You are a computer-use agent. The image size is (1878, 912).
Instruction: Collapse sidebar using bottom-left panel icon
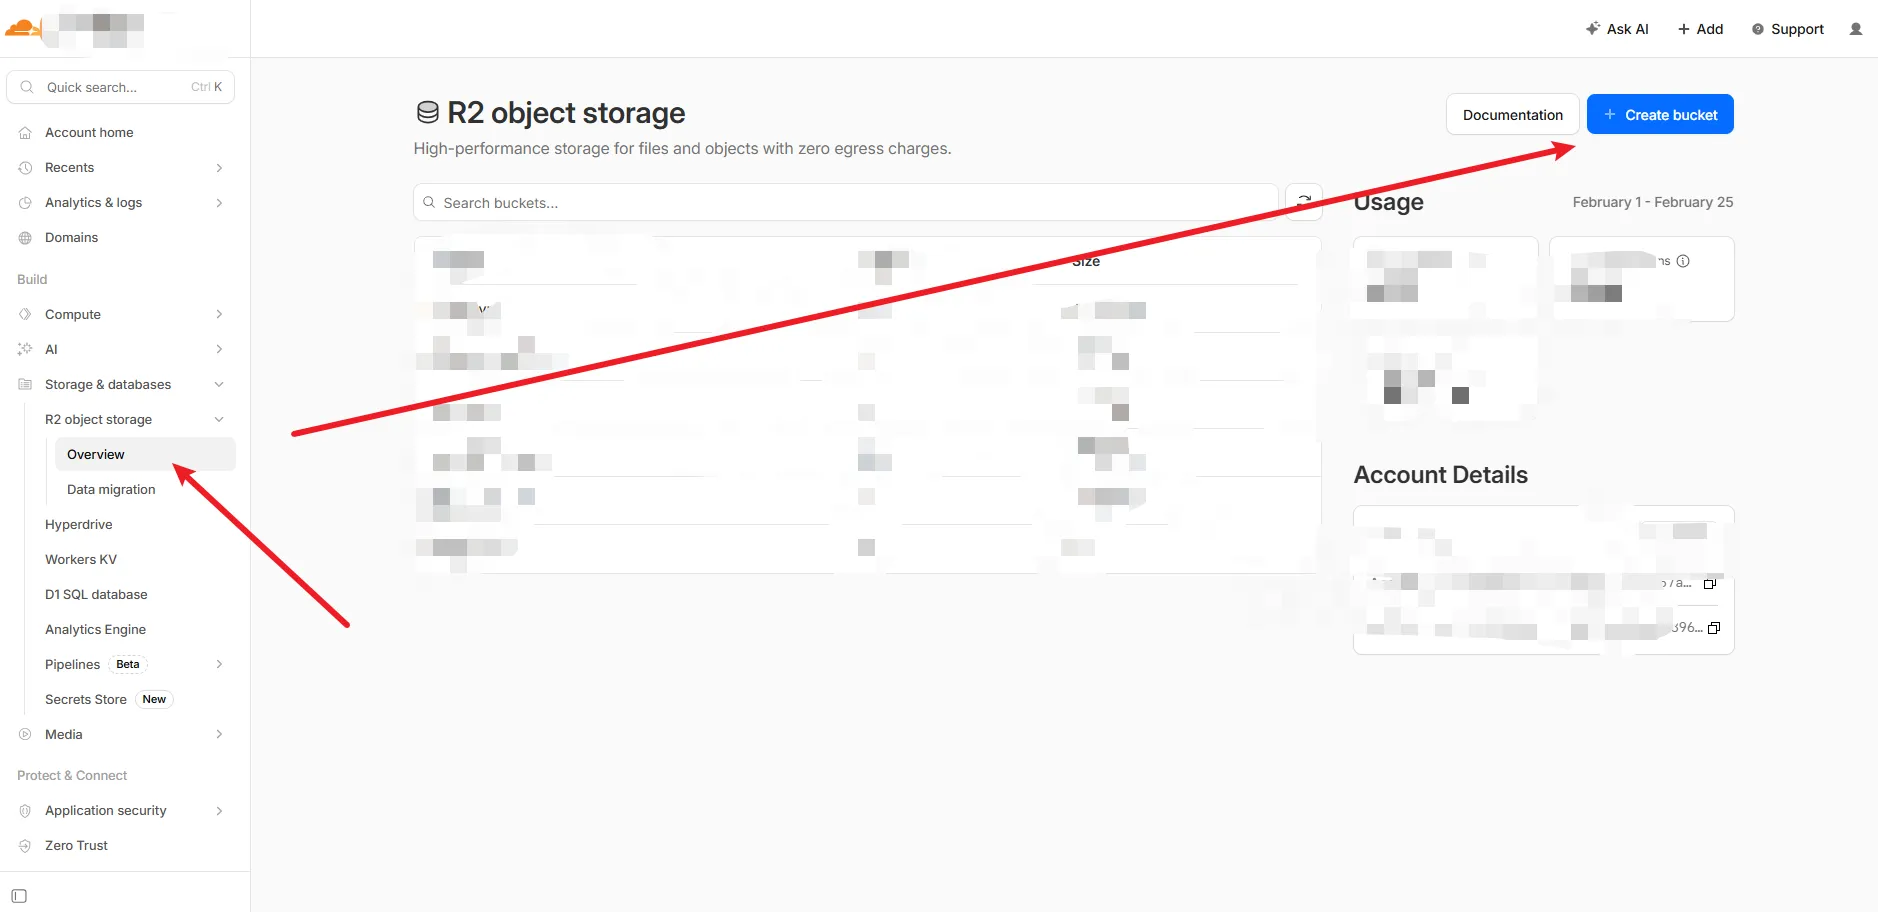point(19,896)
